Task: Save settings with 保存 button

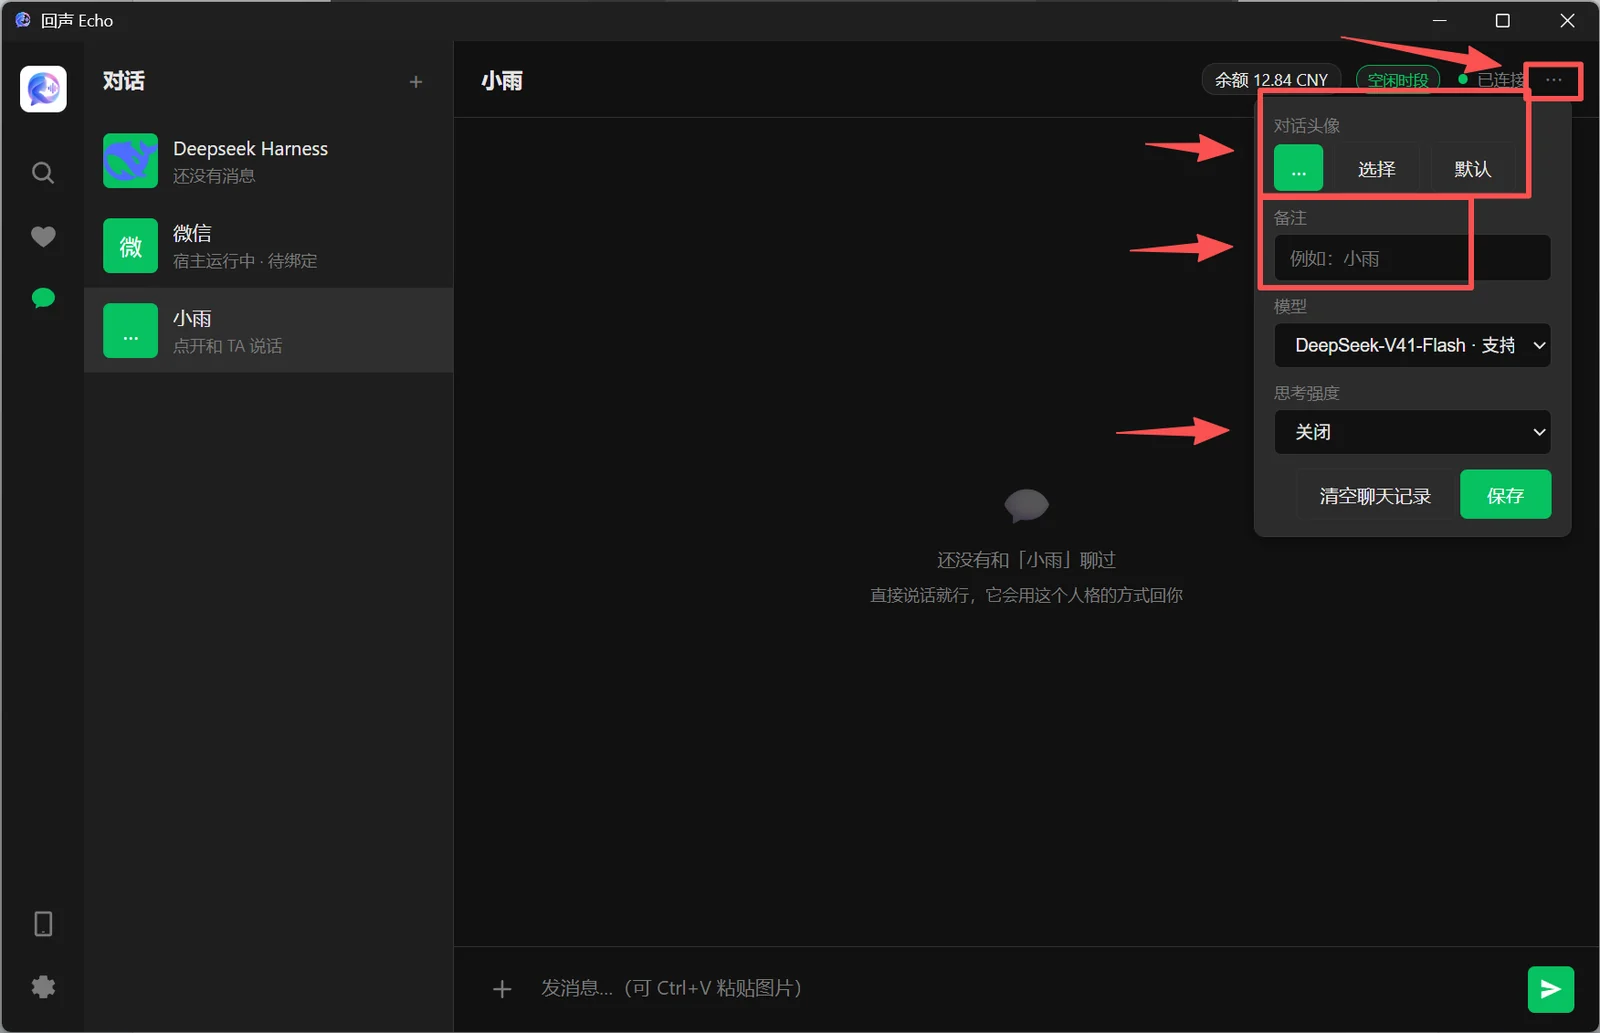Action: pyautogui.click(x=1505, y=495)
